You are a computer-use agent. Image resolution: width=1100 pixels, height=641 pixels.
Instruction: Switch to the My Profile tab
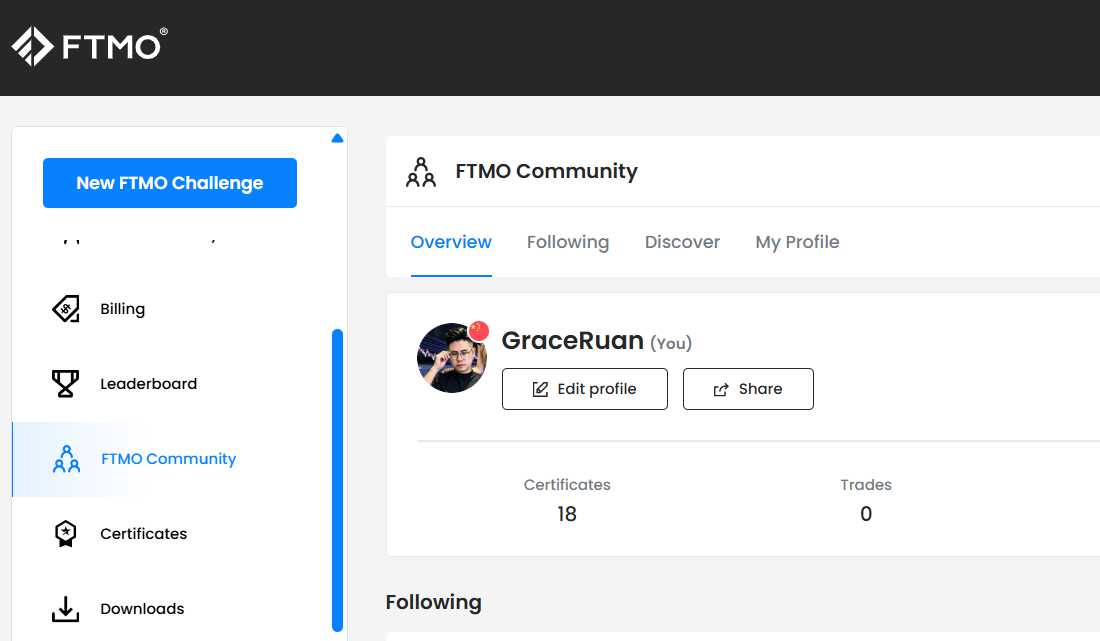pyautogui.click(x=797, y=242)
